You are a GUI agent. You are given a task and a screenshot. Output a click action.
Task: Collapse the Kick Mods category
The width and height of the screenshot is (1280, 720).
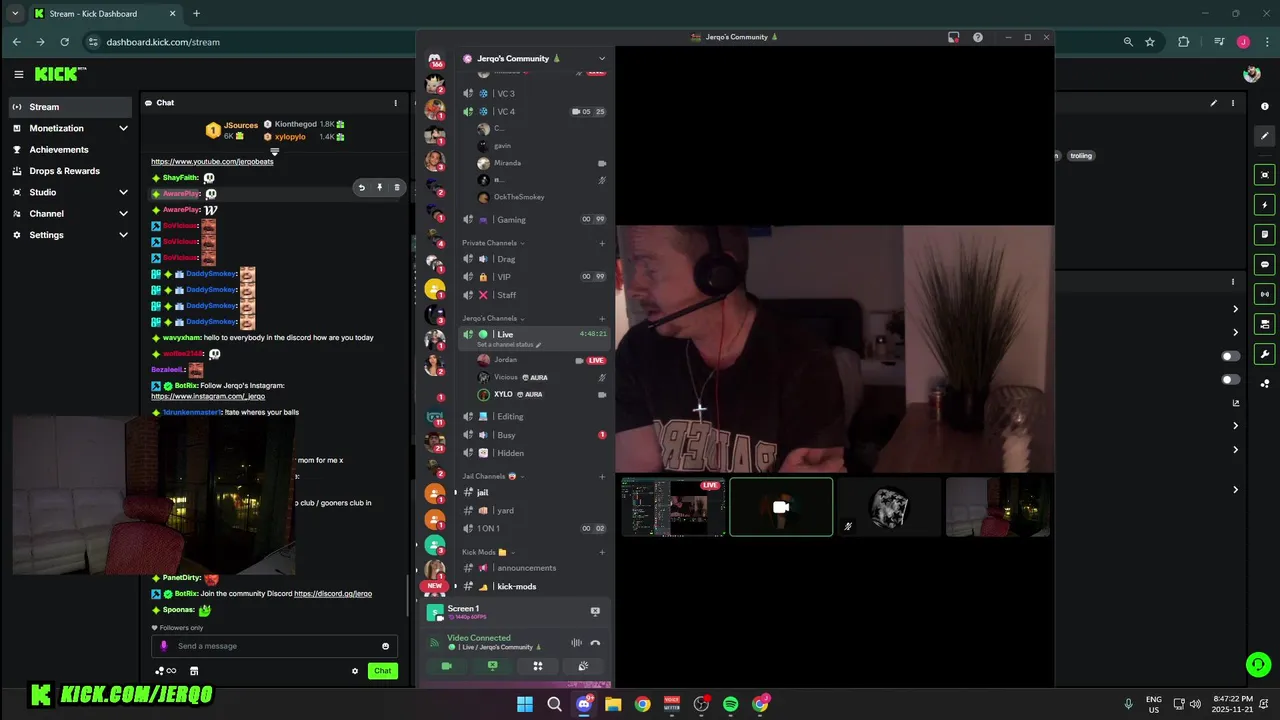click(x=489, y=552)
